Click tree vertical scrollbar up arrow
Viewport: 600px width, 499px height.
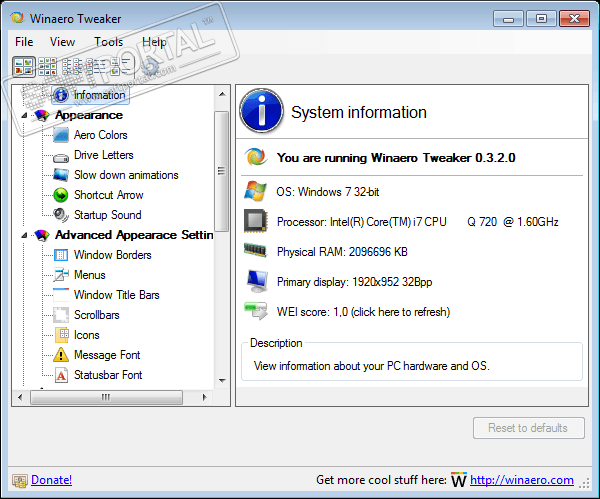coord(222,94)
